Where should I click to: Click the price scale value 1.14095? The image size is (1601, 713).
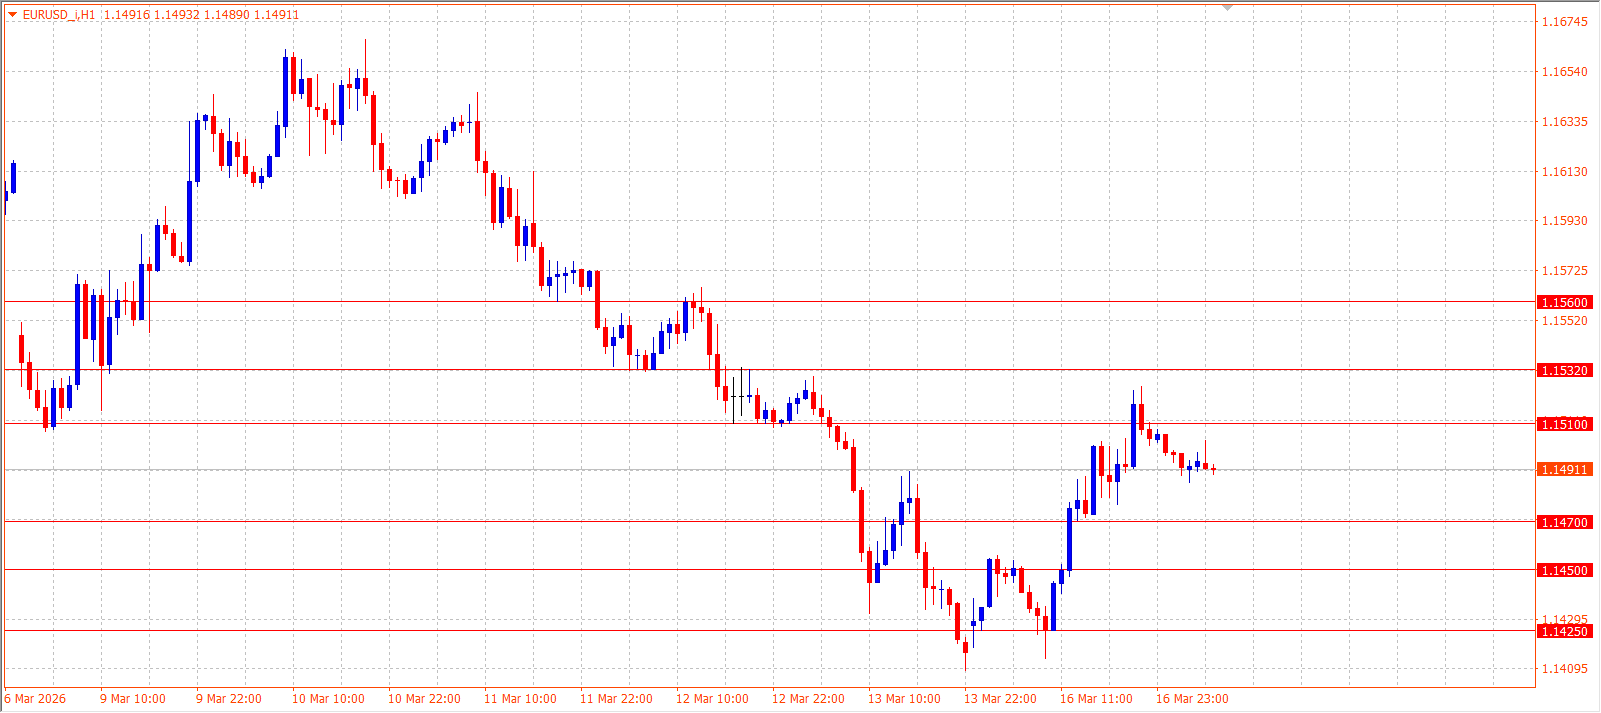pyautogui.click(x=1565, y=669)
